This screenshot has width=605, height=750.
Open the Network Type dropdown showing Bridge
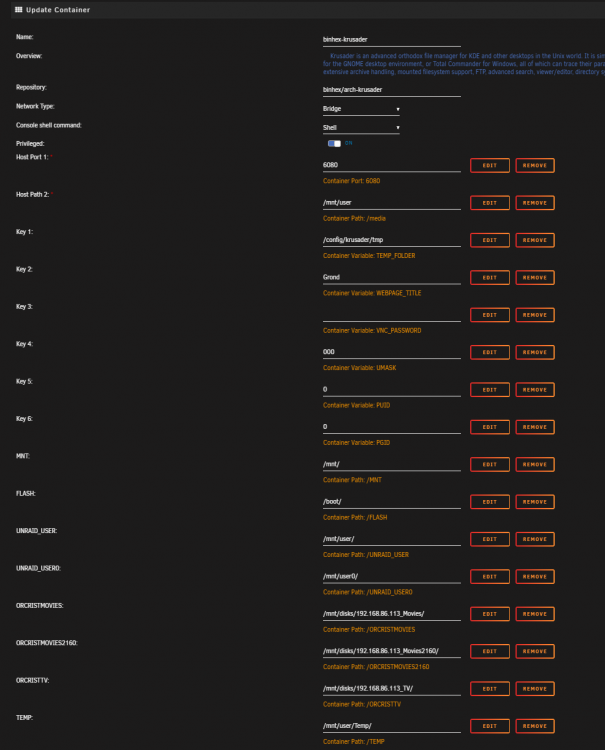pyautogui.click(x=361, y=109)
